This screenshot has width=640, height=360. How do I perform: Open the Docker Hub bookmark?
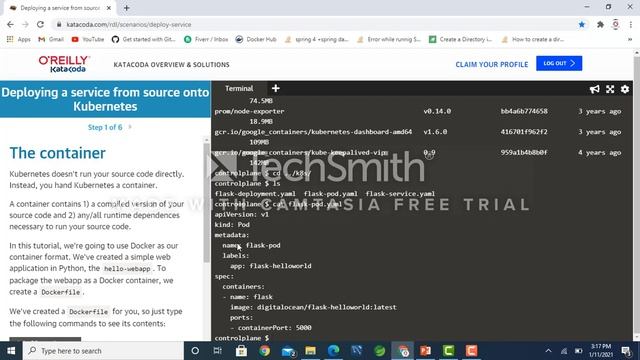tap(256, 39)
